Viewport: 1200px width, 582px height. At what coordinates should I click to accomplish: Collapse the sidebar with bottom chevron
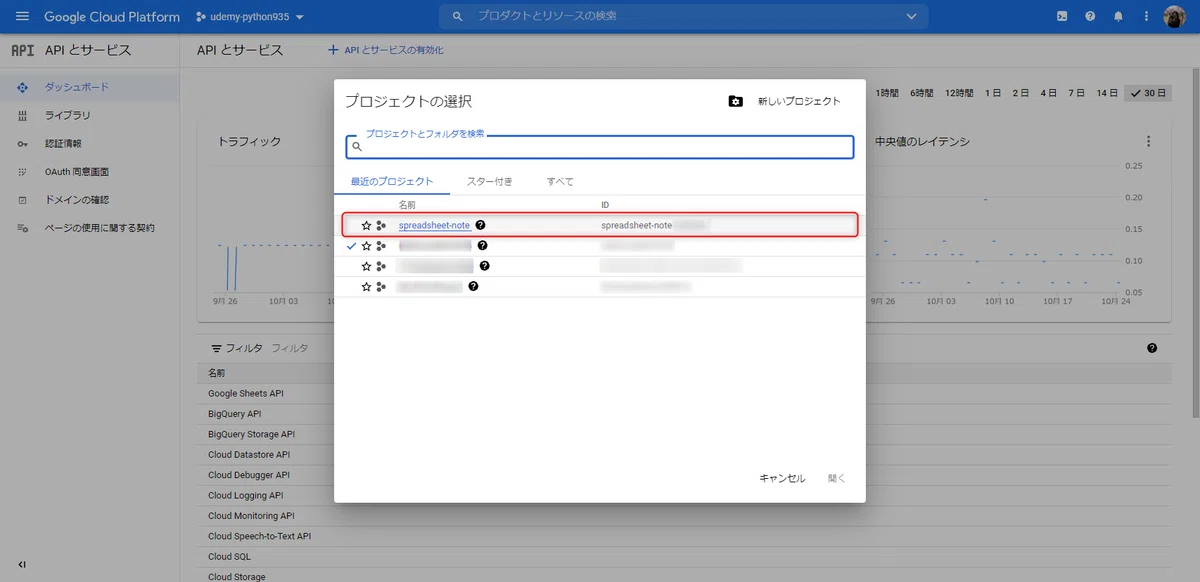tap(22, 565)
